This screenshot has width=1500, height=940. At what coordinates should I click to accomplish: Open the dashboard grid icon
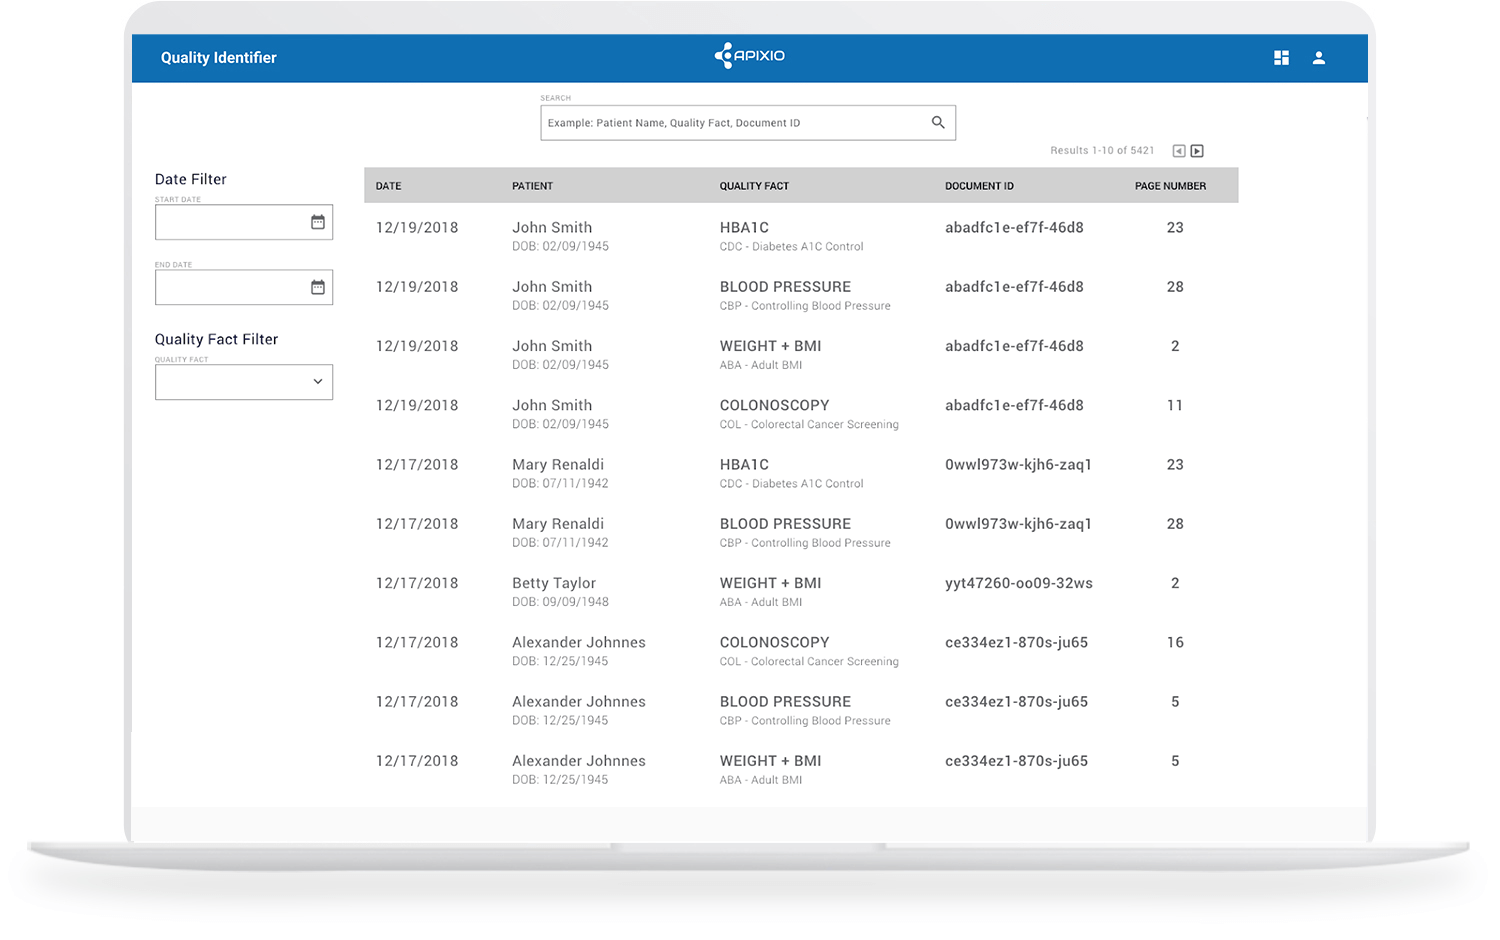[x=1281, y=58]
